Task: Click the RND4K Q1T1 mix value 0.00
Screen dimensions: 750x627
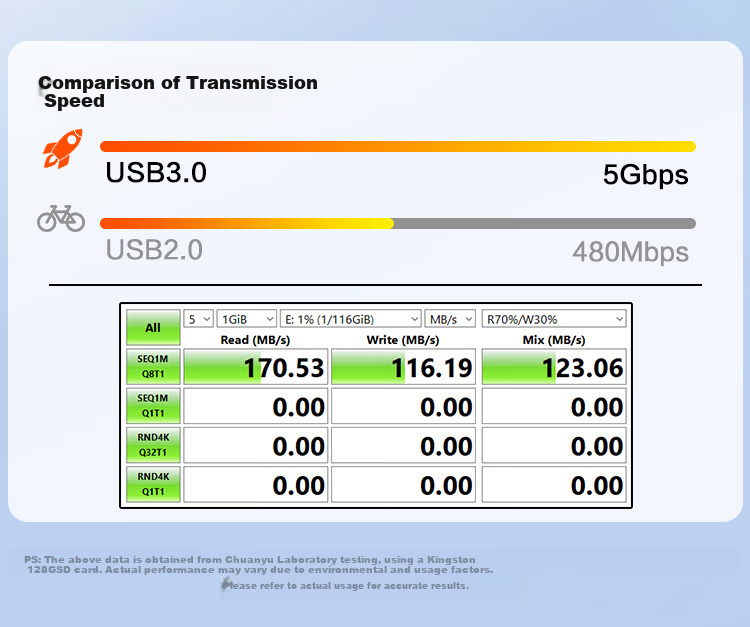Action: 554,484
